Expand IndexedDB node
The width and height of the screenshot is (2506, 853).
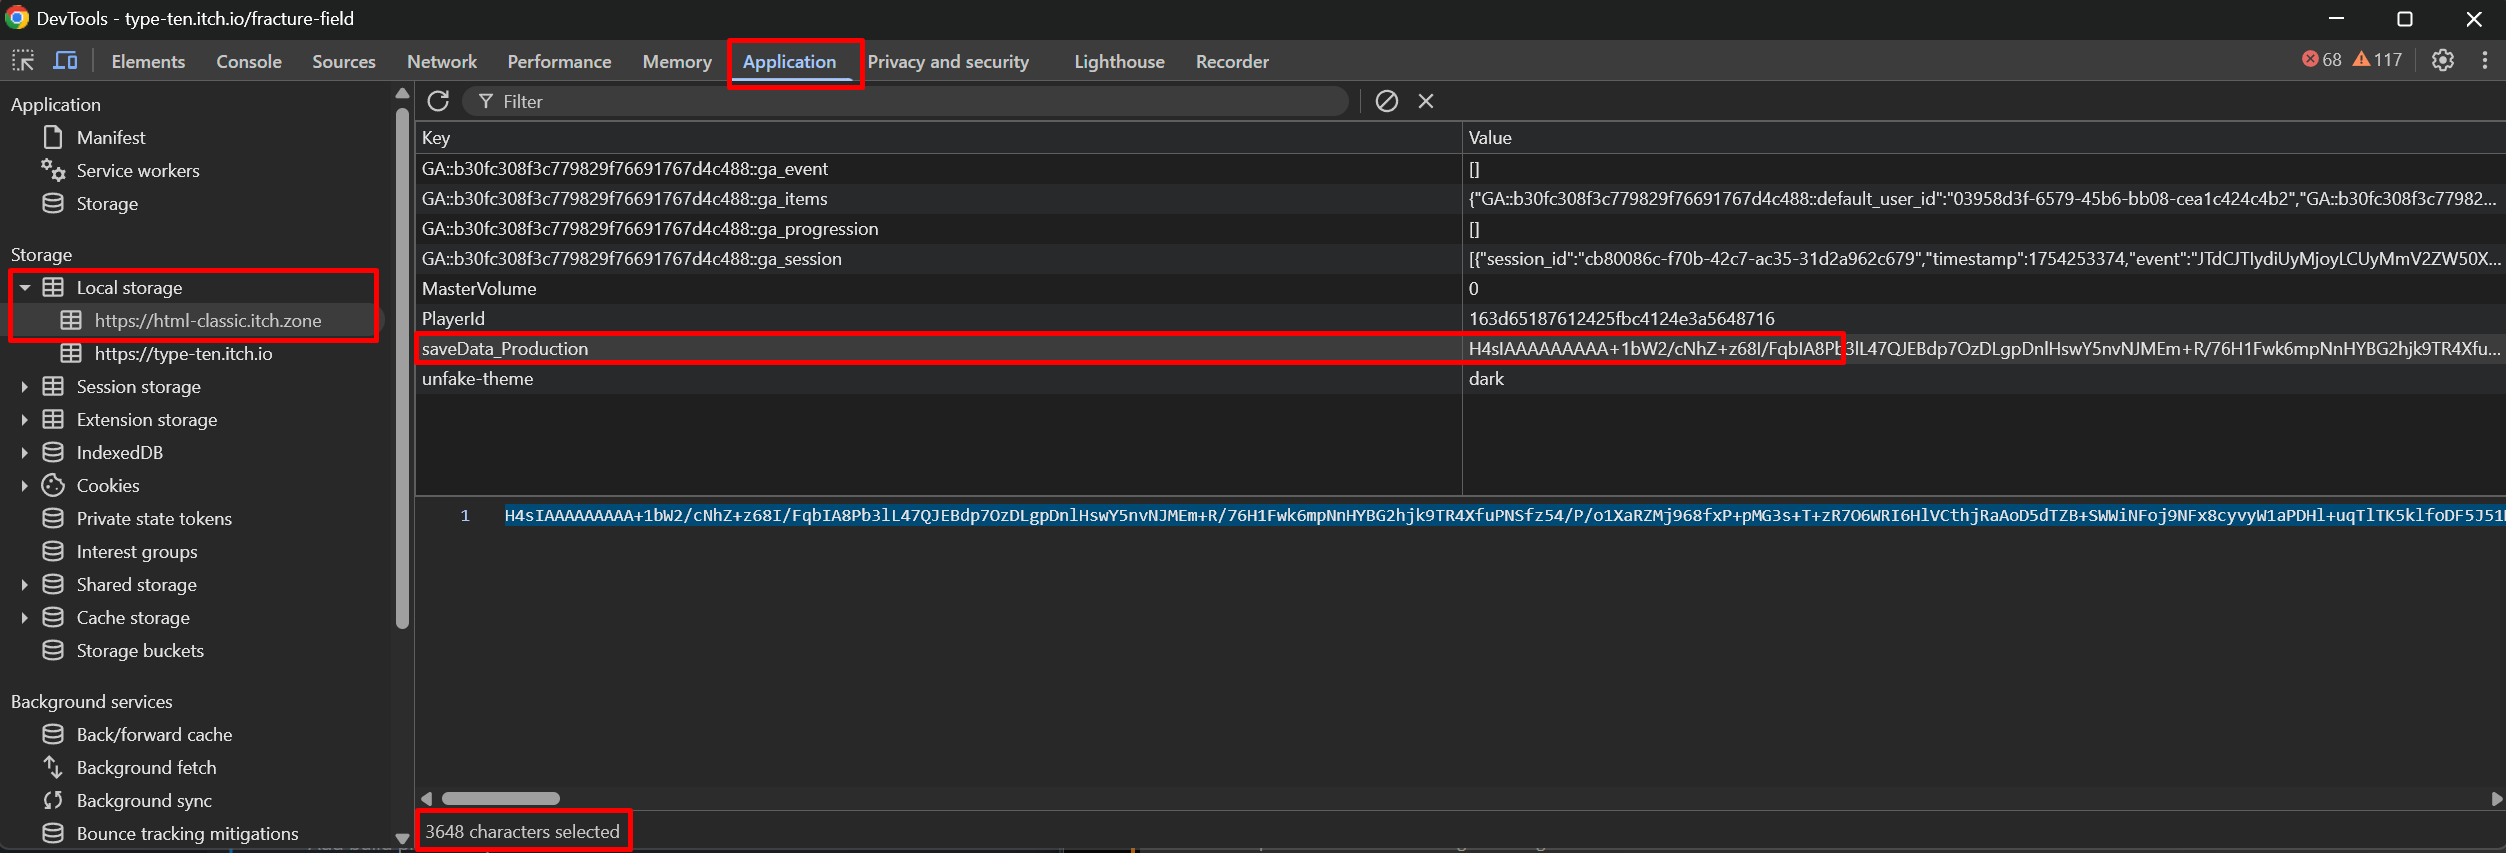pyautogui.click(x=25, y=453)
